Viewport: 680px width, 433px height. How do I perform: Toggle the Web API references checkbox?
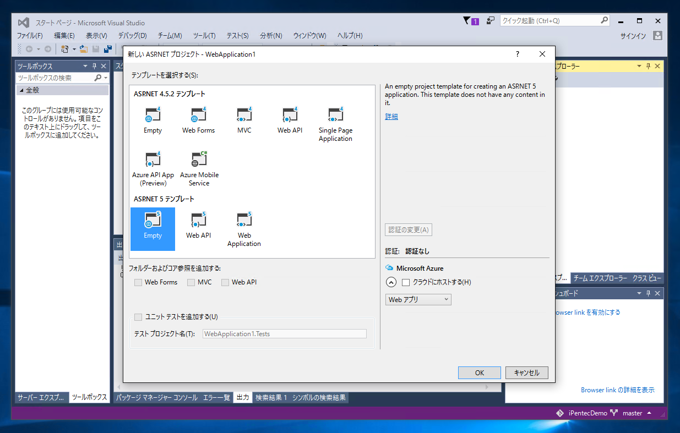[x=225, y=282]
